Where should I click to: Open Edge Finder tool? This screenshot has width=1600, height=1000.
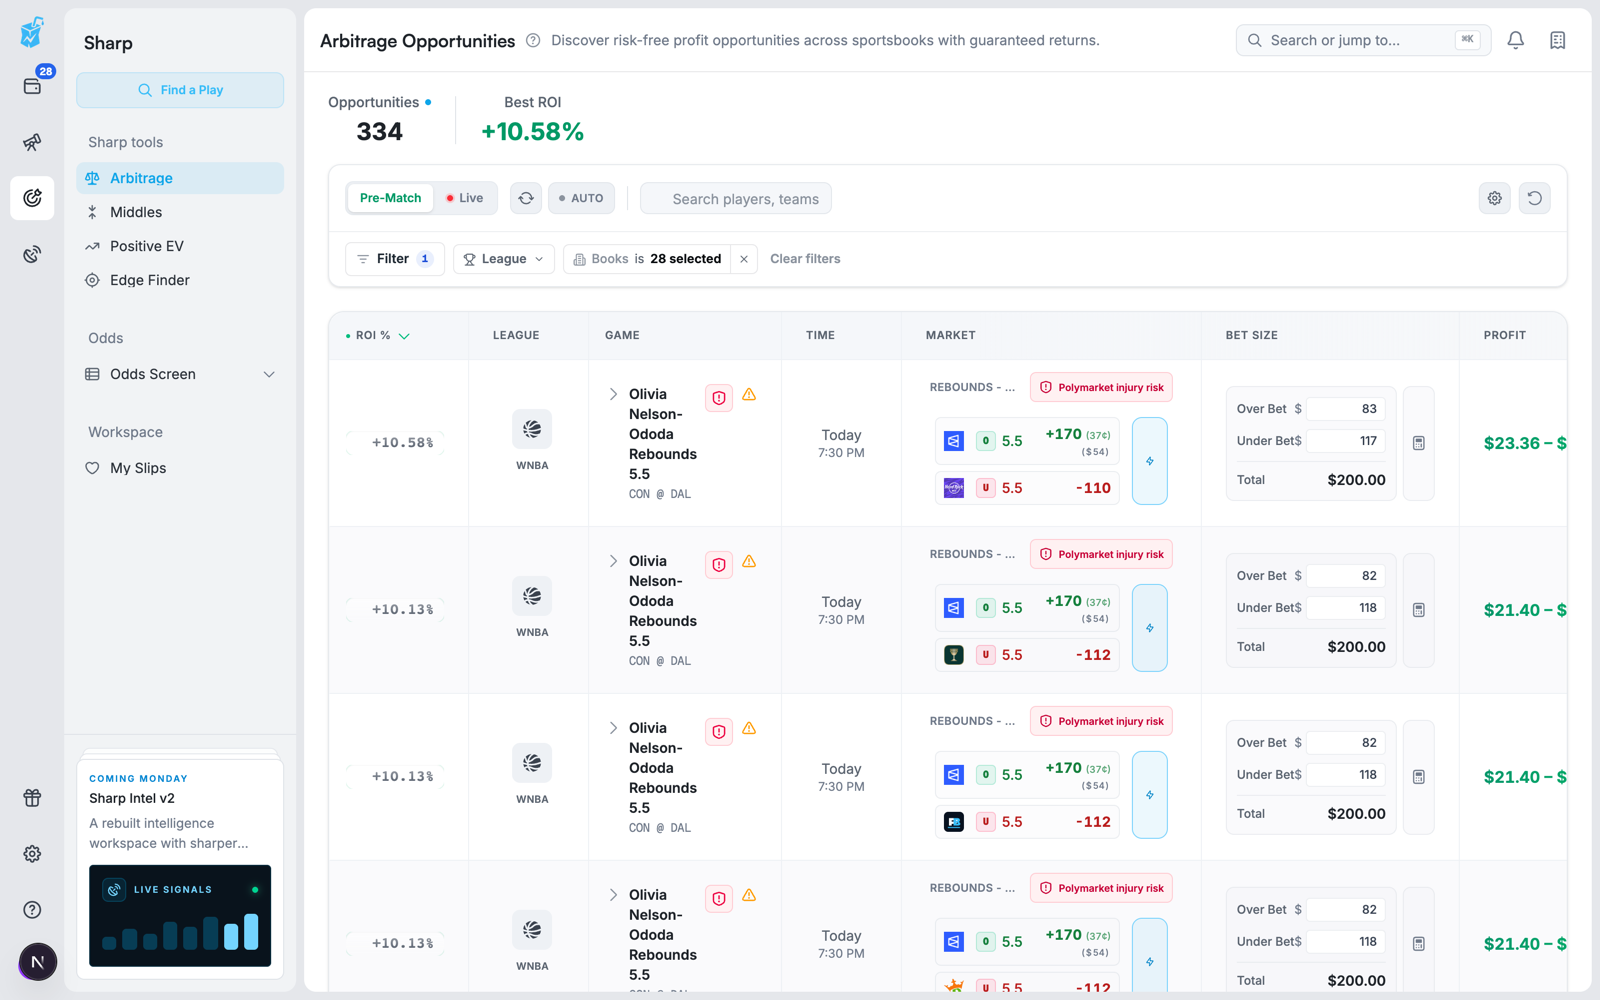tap(180, 280)
